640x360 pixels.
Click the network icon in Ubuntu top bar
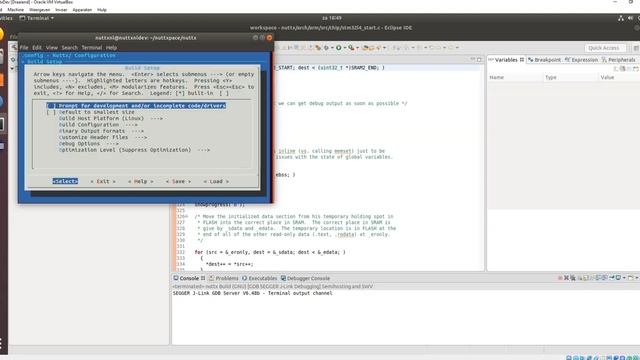click(x=621, y=18)
